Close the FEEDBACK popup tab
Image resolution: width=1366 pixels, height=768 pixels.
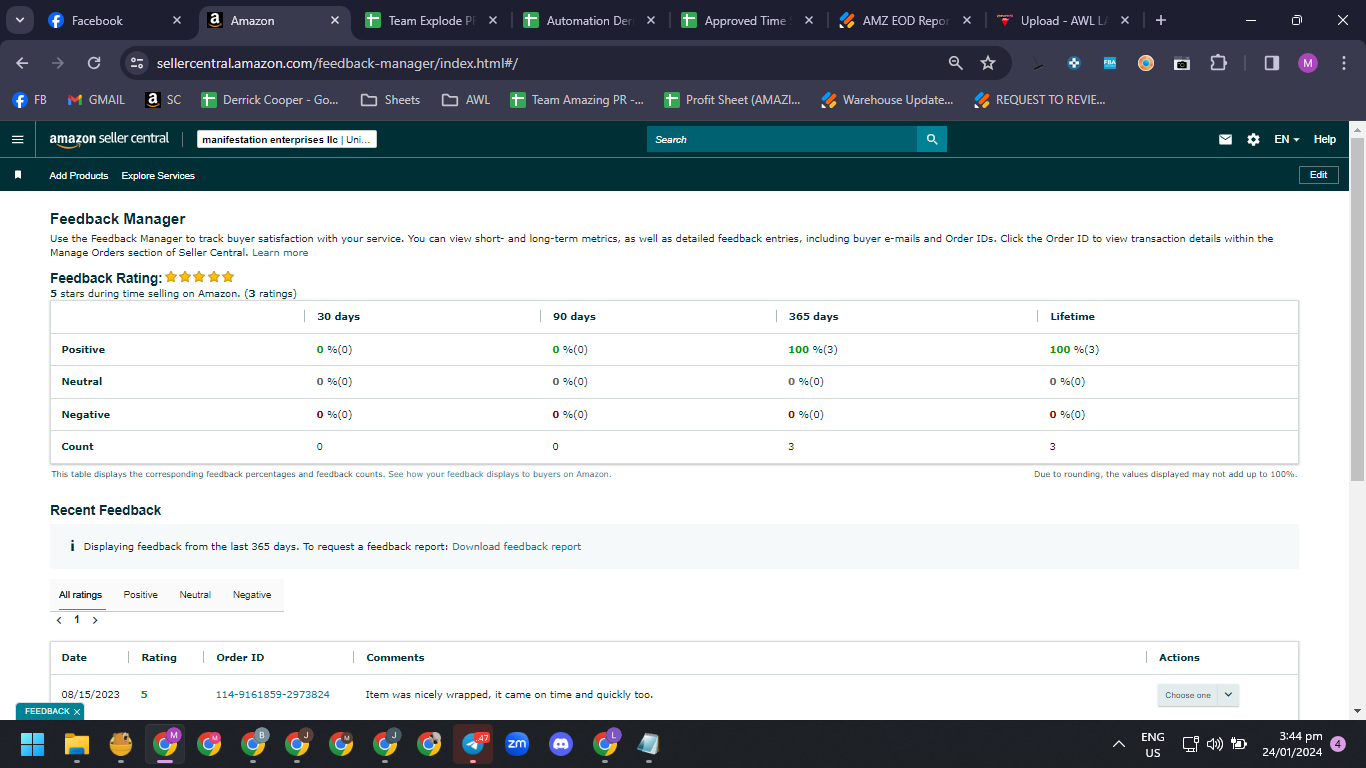click(x=76, y=712)
